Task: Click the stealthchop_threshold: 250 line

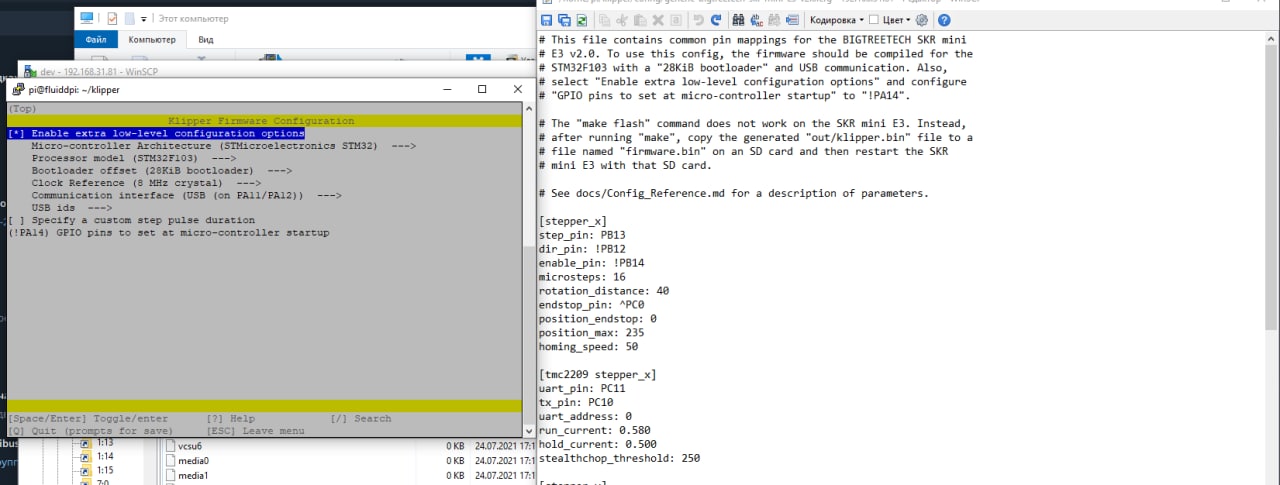Action: pyautogui.click(x=619, y=458)
